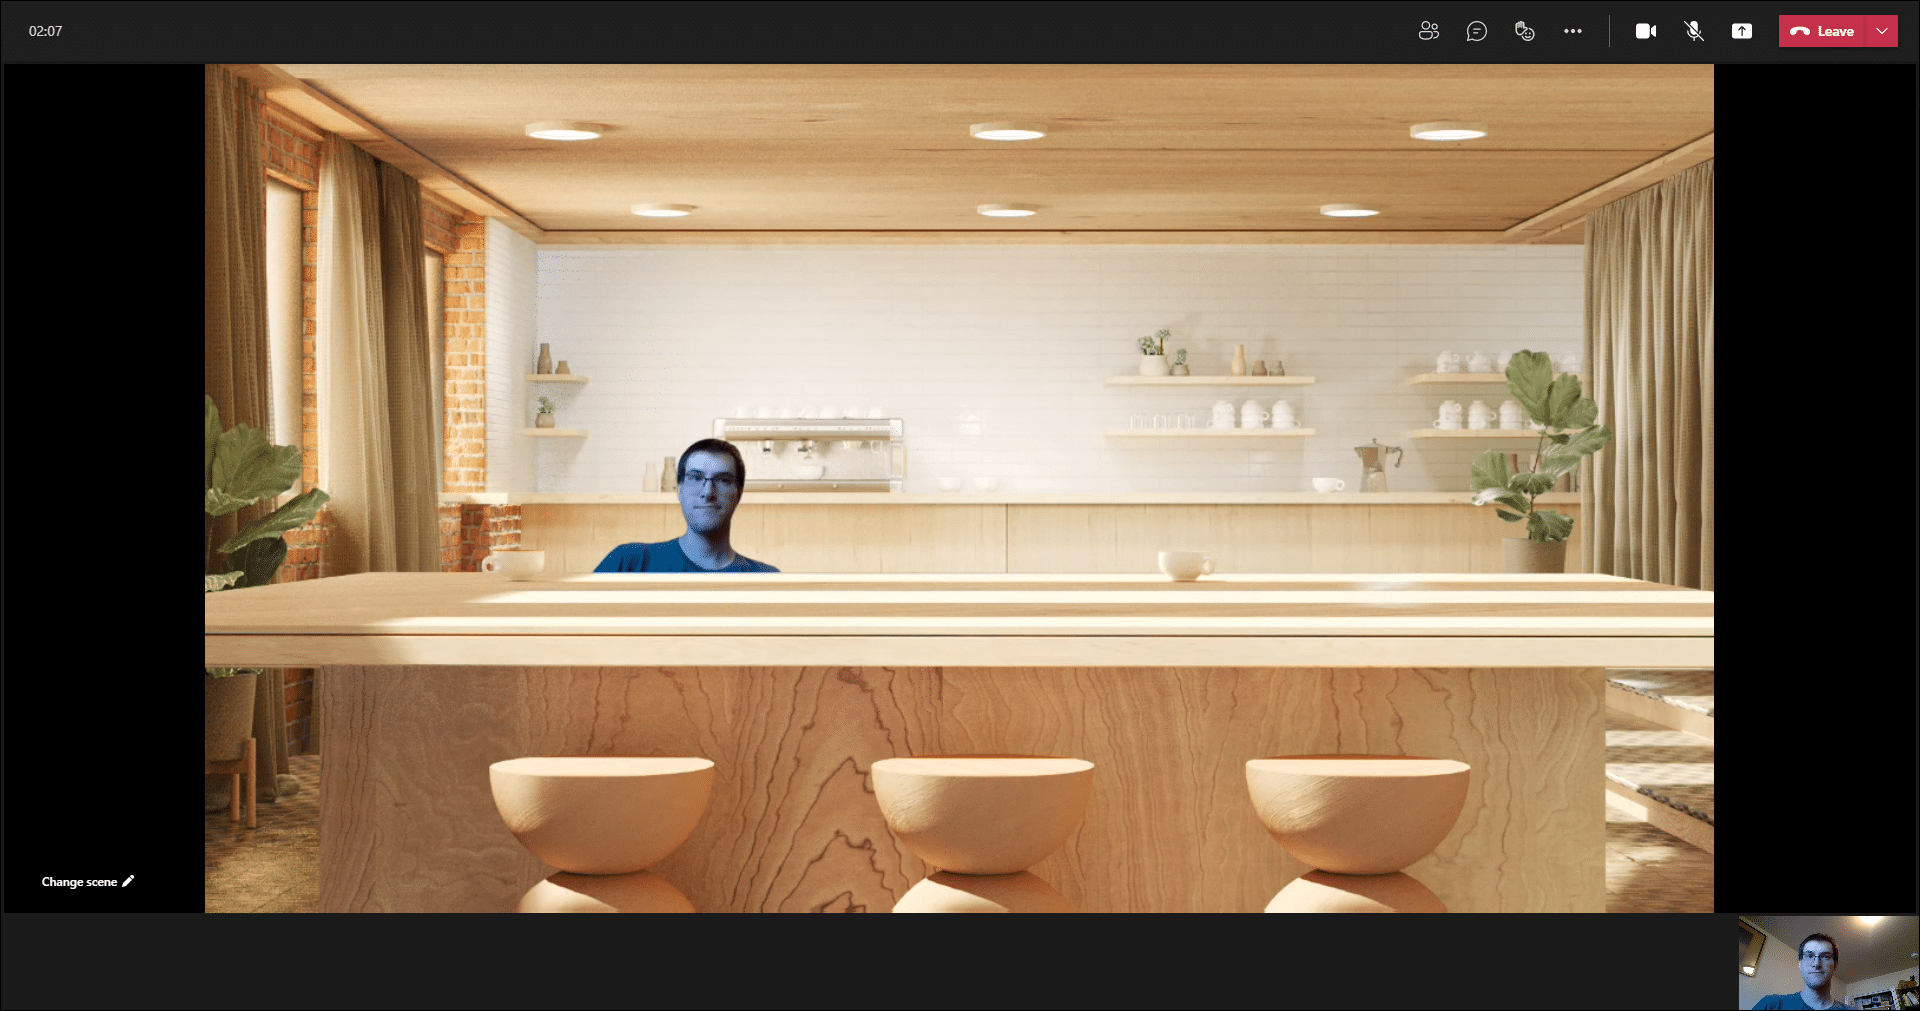Start sharing your screen

1742,31
